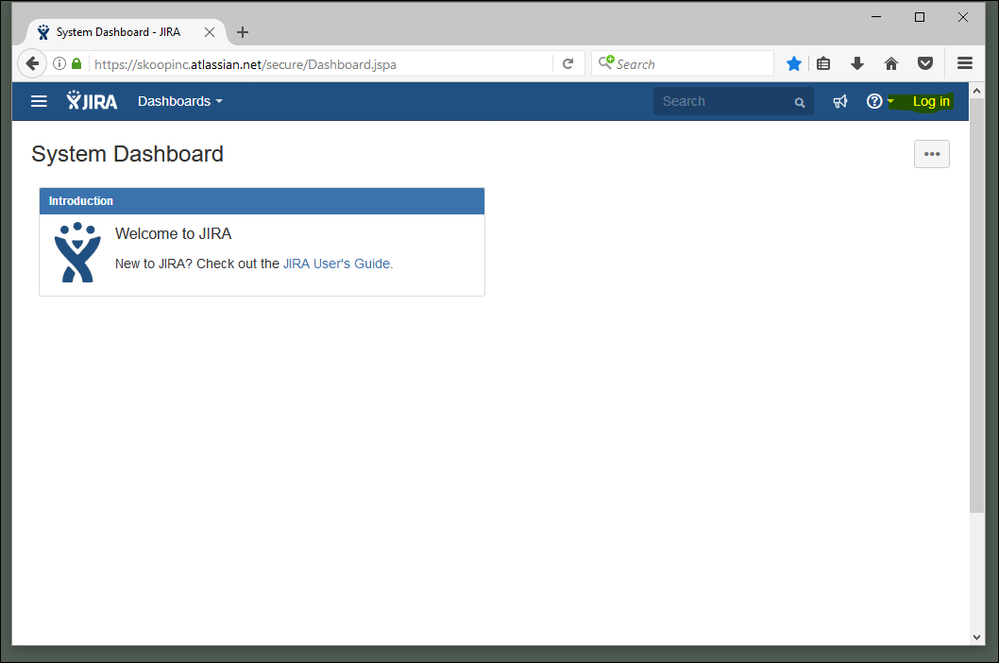Close the System Dashboard browser tab

(209, 32)
